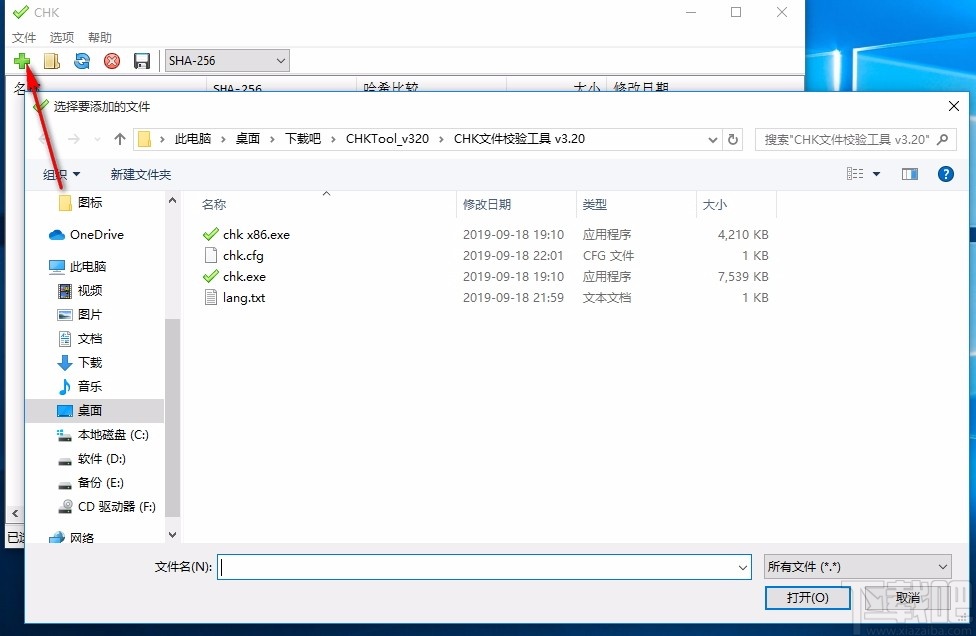Toggle the preview pane icon

click(909, 174)
